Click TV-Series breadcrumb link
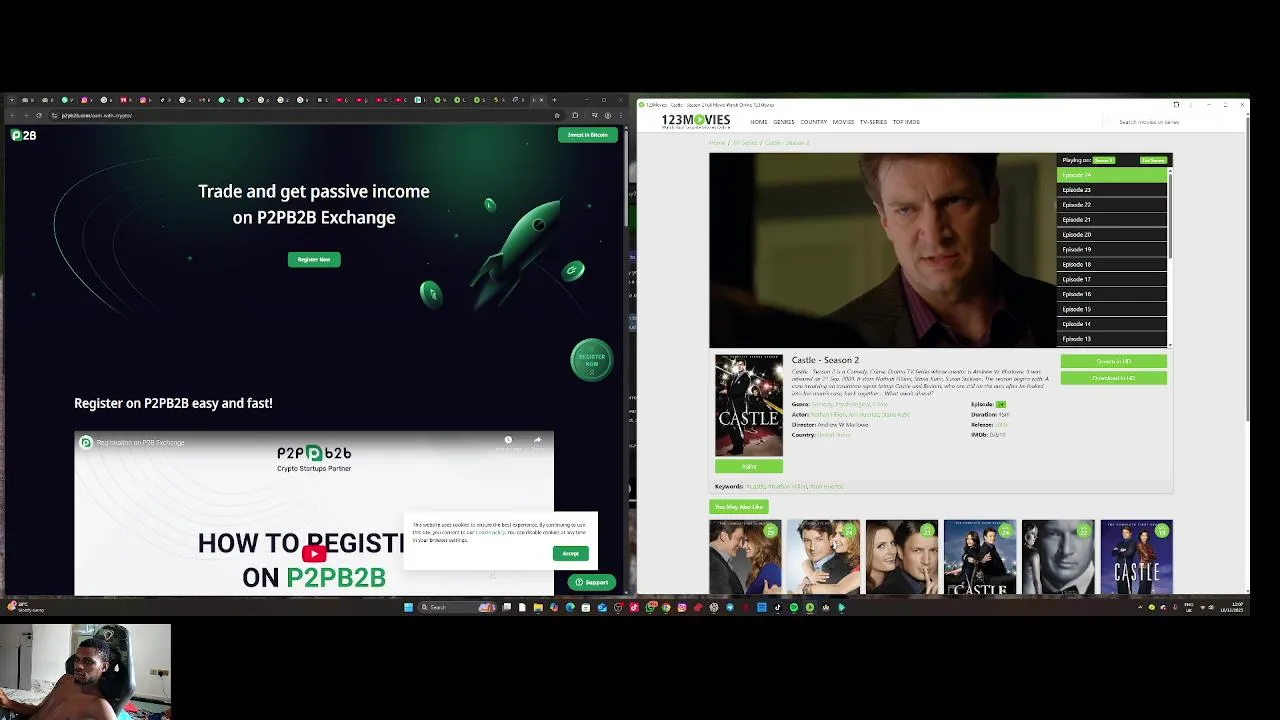Screen dimensions: 1280x720 point(746,143)
